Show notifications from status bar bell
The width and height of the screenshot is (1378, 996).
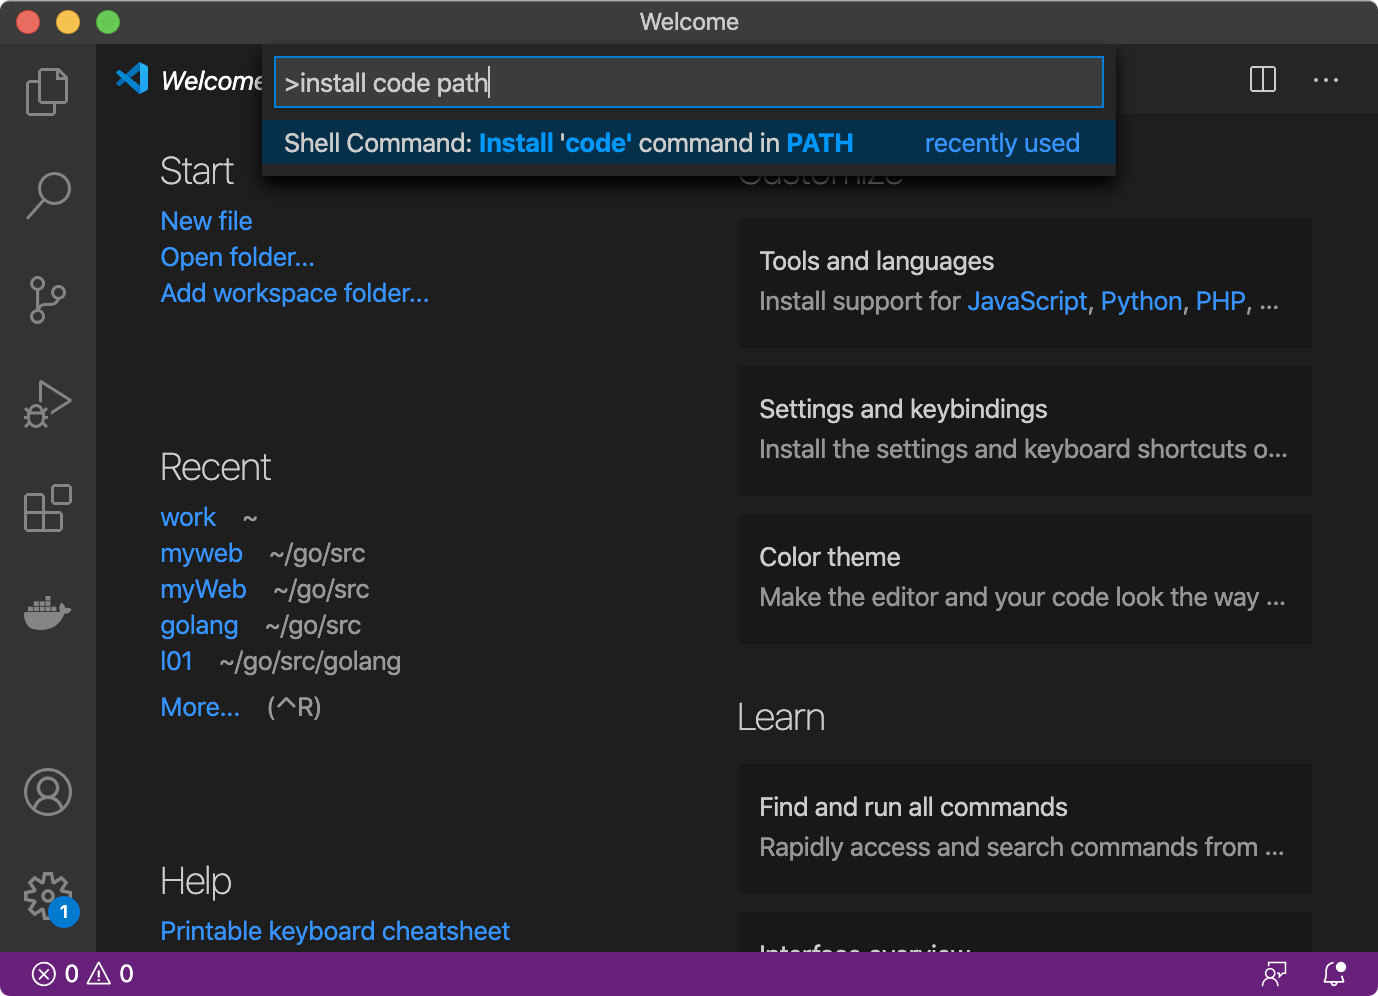(x=1334, y=974)
